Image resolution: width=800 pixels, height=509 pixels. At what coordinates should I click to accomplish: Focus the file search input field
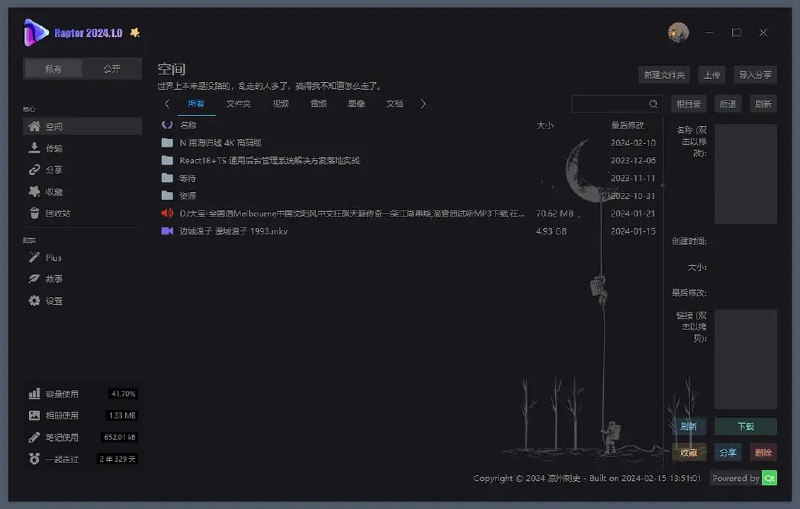tap(608, 104)
